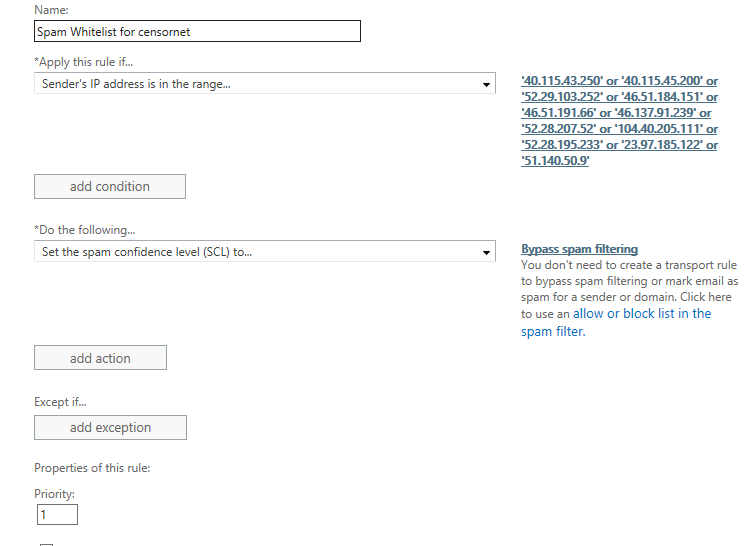This screenshot has height=546, width=750.
Task: Select the '52.28.207.52' IP address link
Action: tap(558, 129)
